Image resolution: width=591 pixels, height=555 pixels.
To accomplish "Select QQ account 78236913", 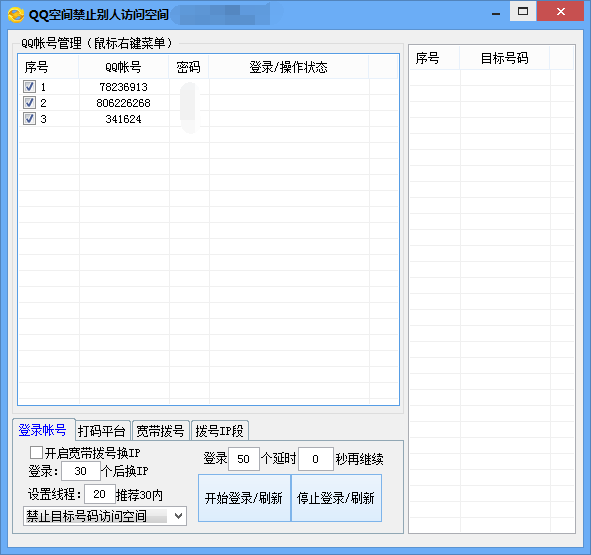I will coord(123,87).
